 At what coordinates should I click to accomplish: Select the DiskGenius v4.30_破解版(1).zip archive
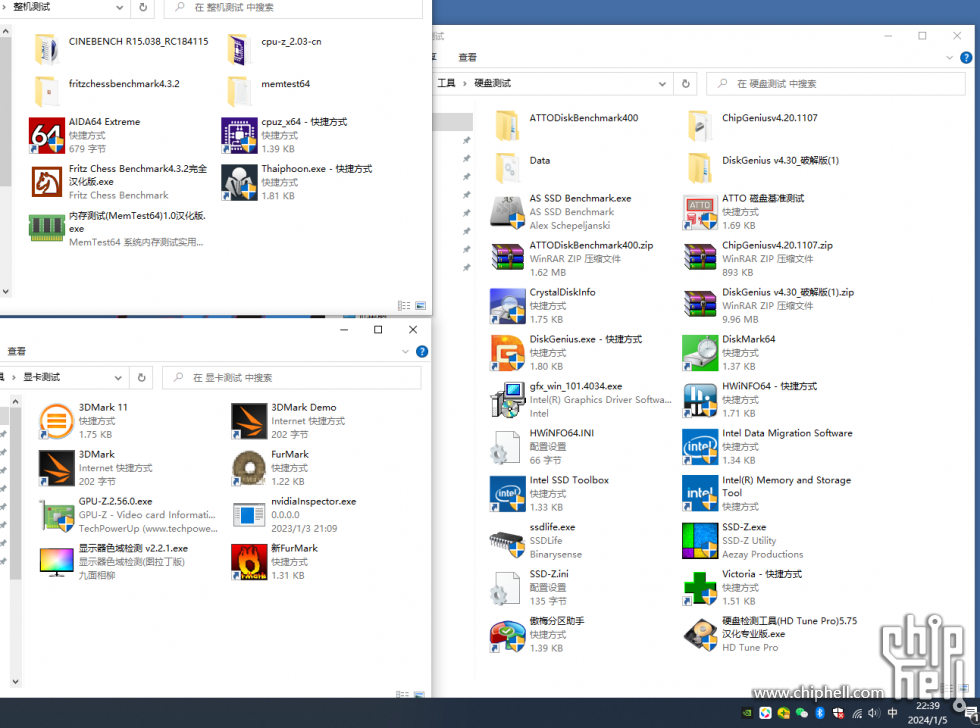700,306
